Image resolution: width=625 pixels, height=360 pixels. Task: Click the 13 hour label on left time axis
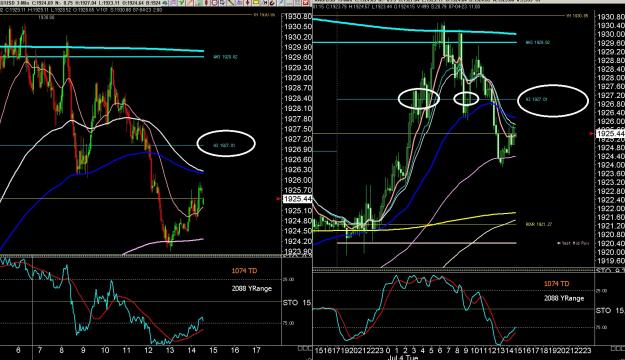coord(170,350)
